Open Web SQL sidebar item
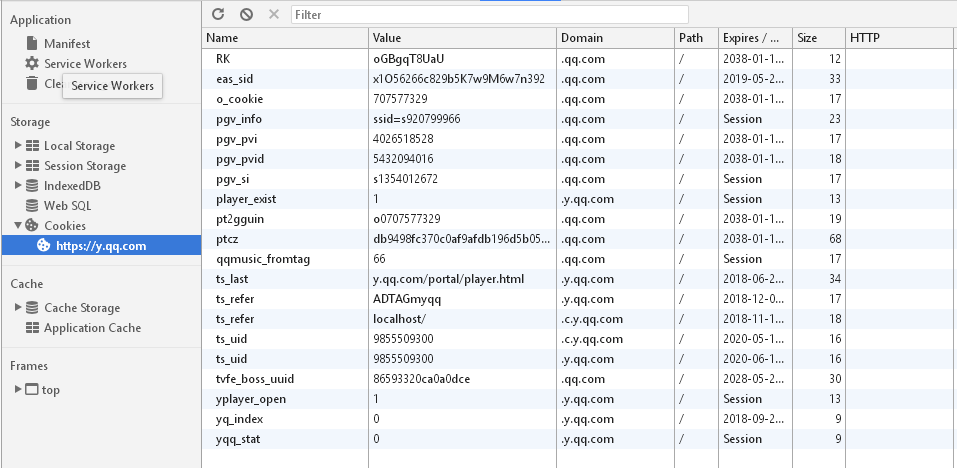 (67, 206)
